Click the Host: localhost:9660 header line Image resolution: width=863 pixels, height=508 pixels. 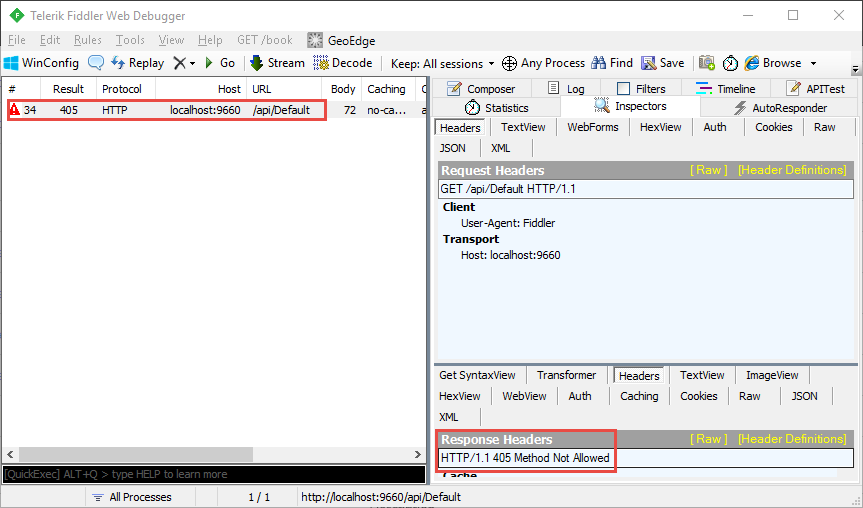tap(510, 255)
